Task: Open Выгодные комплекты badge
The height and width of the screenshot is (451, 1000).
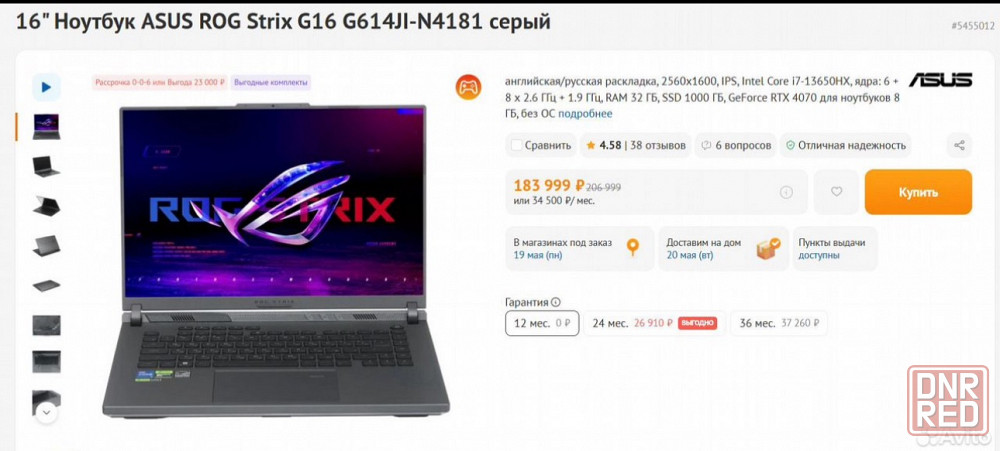Action: (271, 82)
